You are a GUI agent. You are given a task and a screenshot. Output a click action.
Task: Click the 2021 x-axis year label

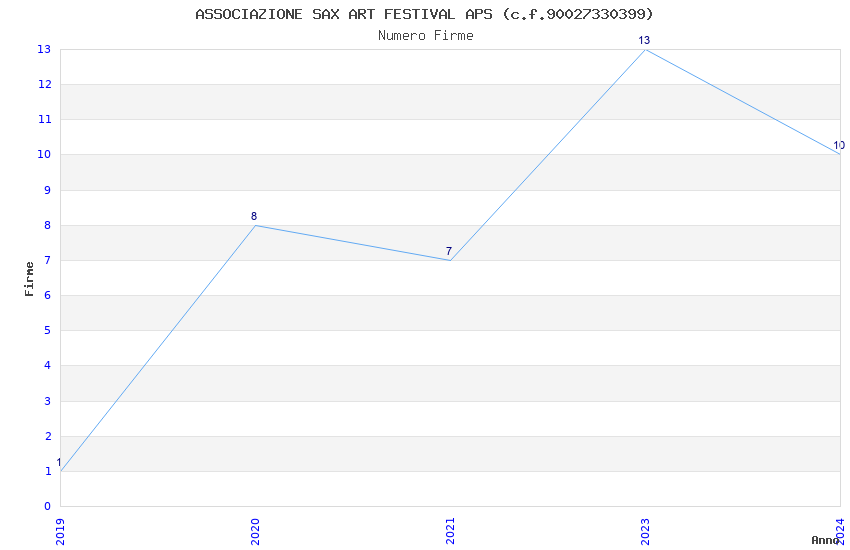click(x=450, y=532)
